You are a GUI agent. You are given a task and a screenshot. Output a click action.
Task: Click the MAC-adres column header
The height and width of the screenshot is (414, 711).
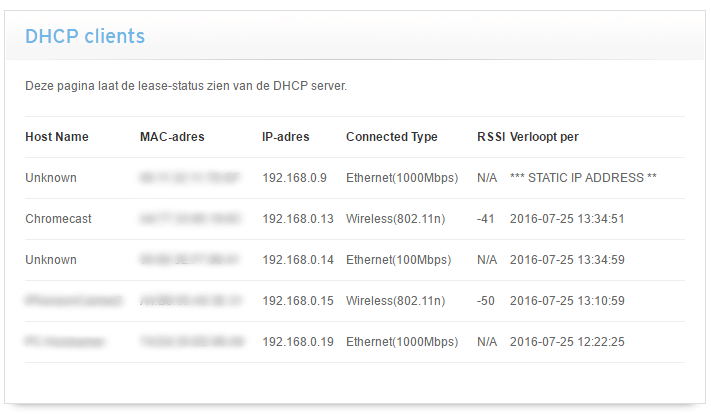[x=172, y=137]
